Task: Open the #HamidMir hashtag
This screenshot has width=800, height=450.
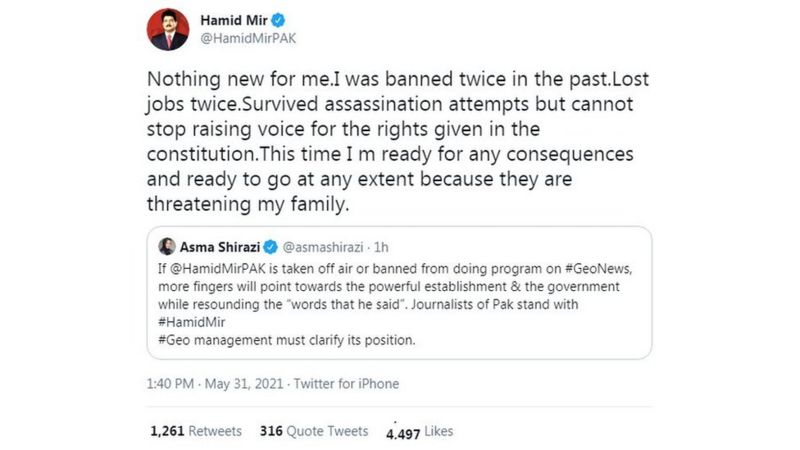Action: pyautogui.click(x=192, y=322)
